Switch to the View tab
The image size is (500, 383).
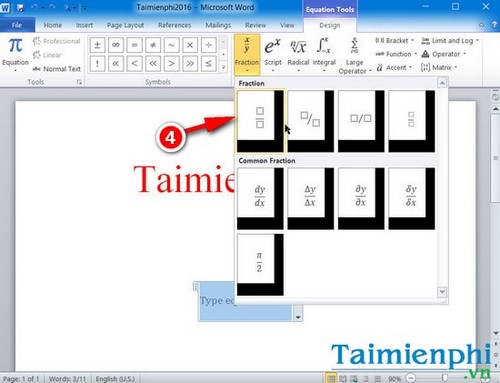click(x=287, y=25)
